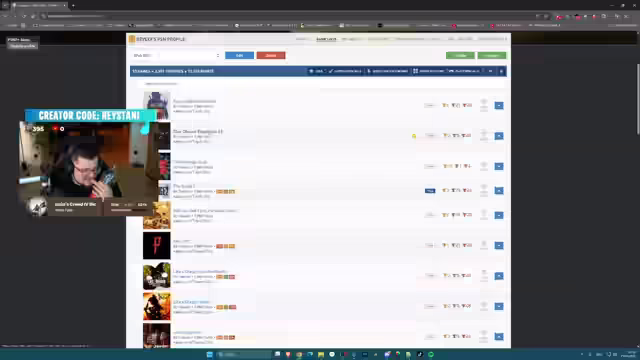The image size is (640, 360).
Task: Open the Windows Start menu
Action: click(209, 354)
